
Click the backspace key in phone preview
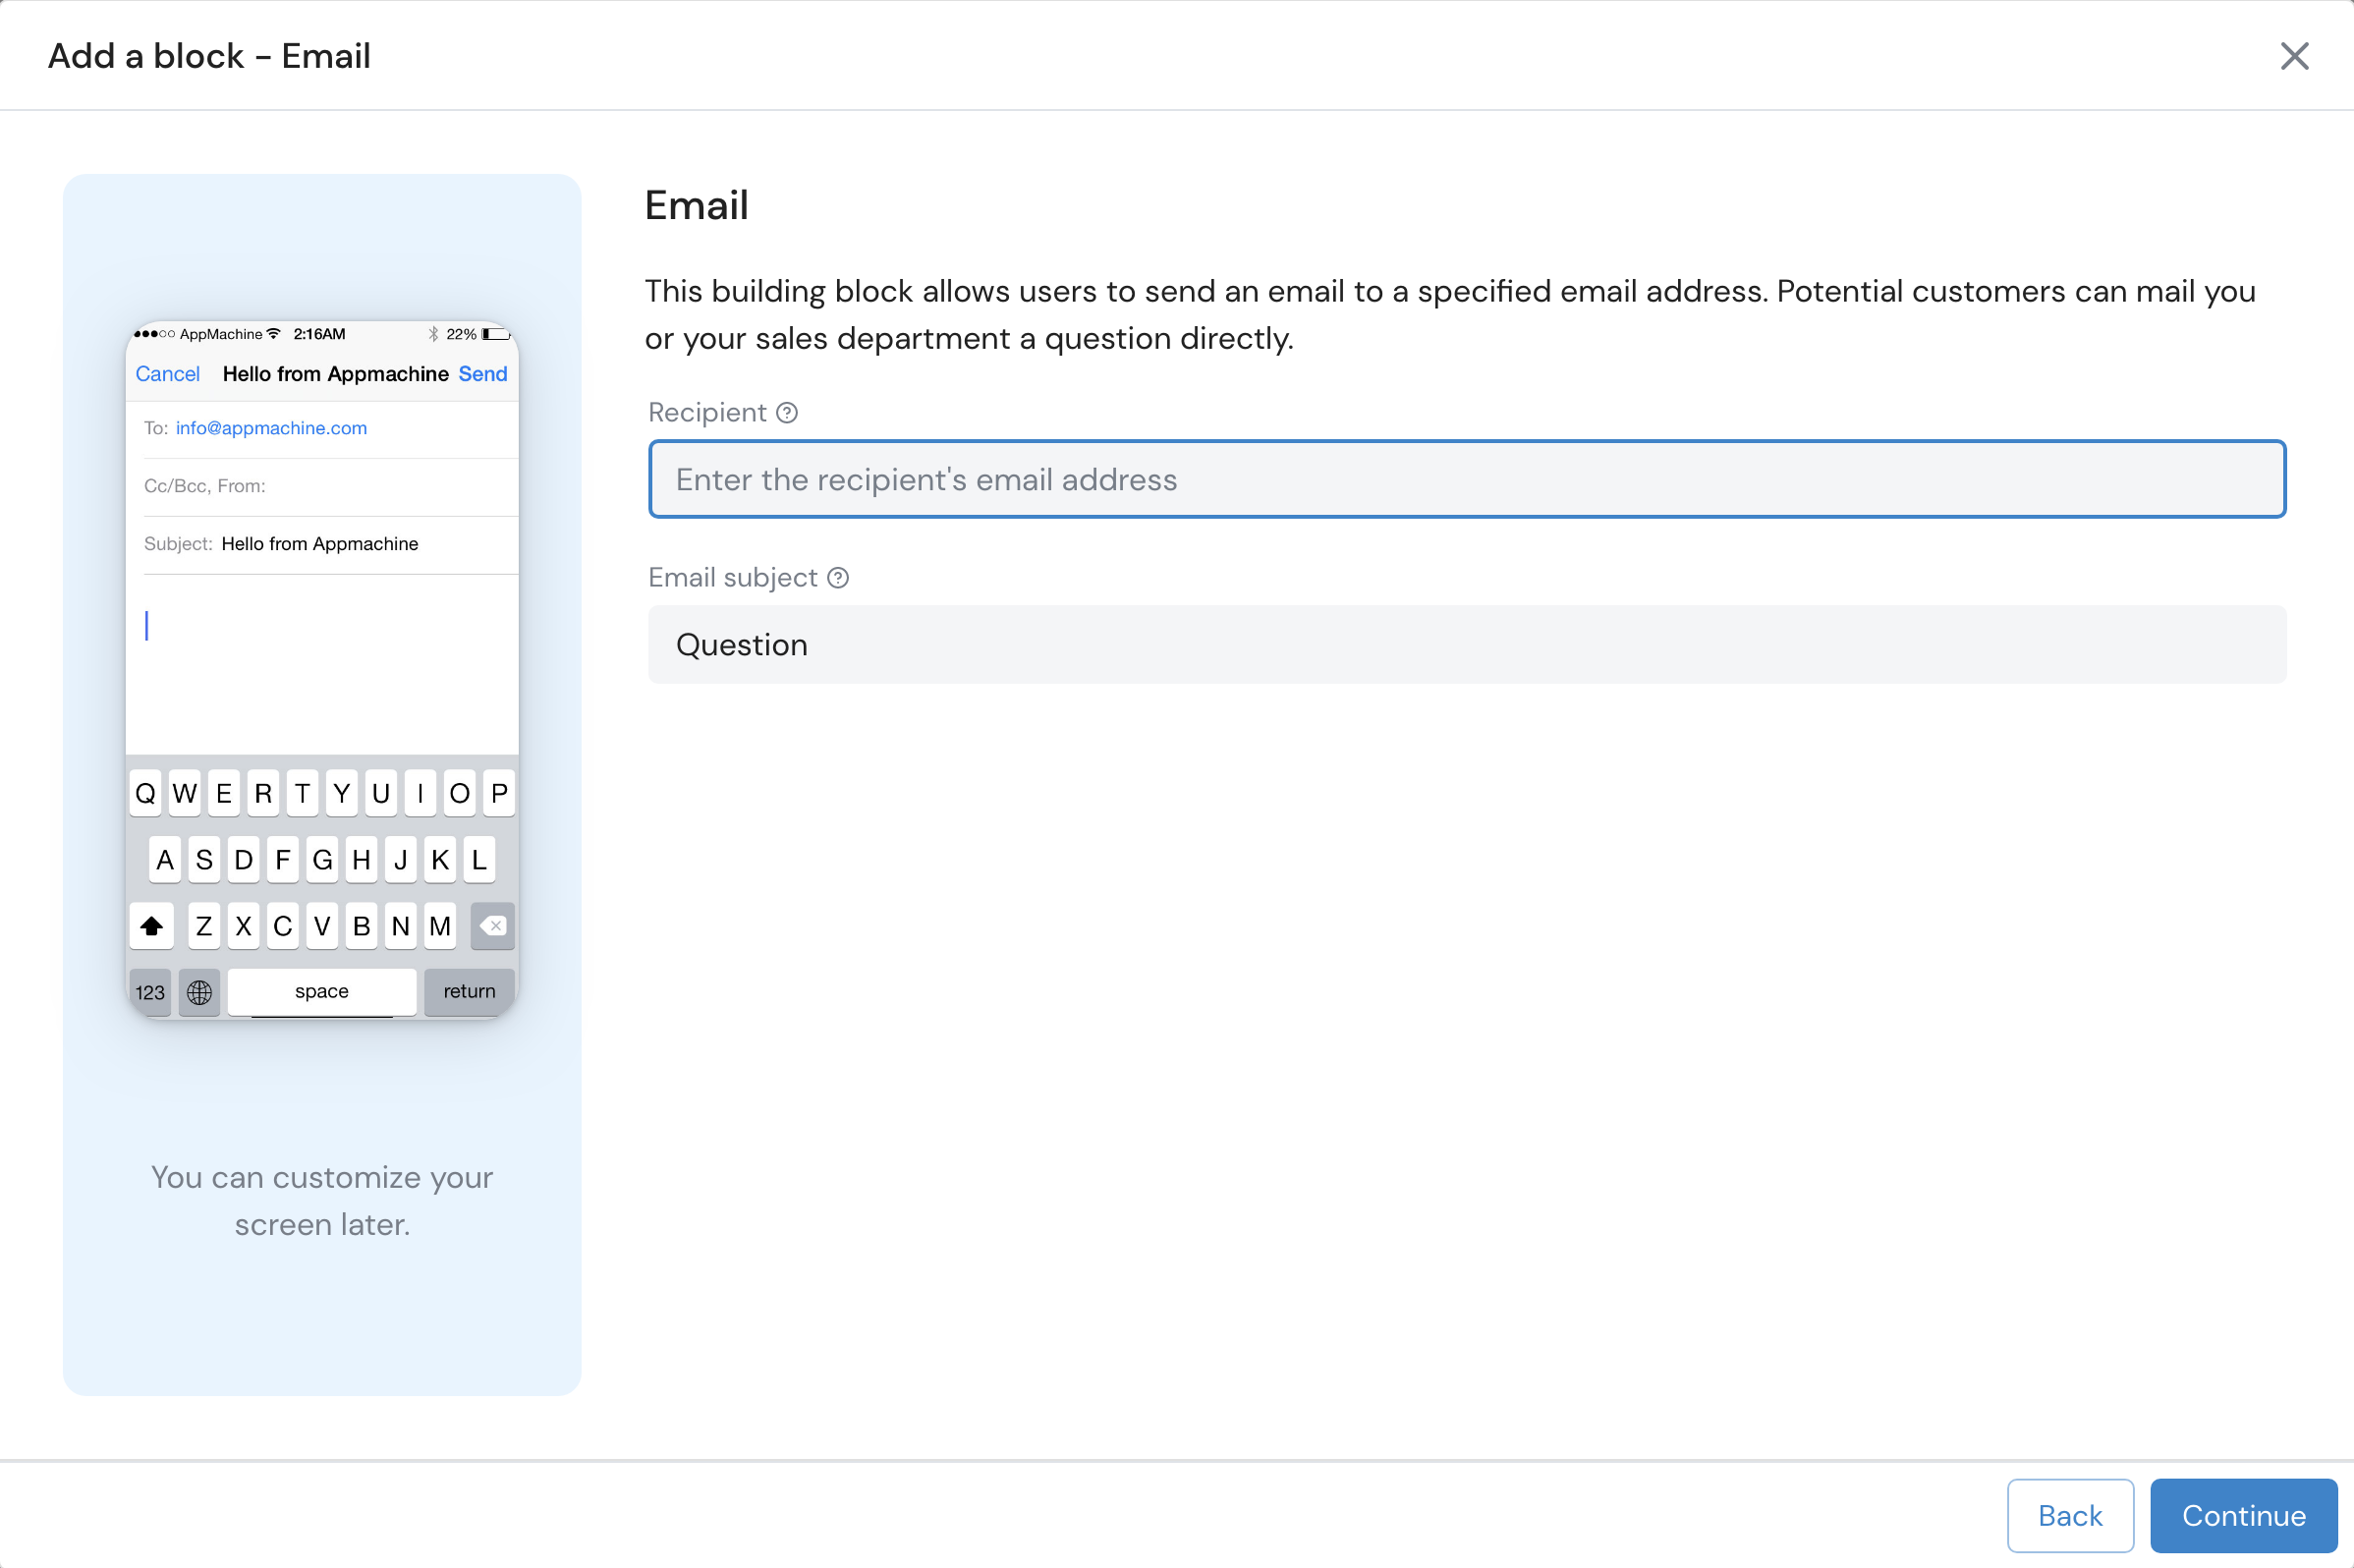492,926
